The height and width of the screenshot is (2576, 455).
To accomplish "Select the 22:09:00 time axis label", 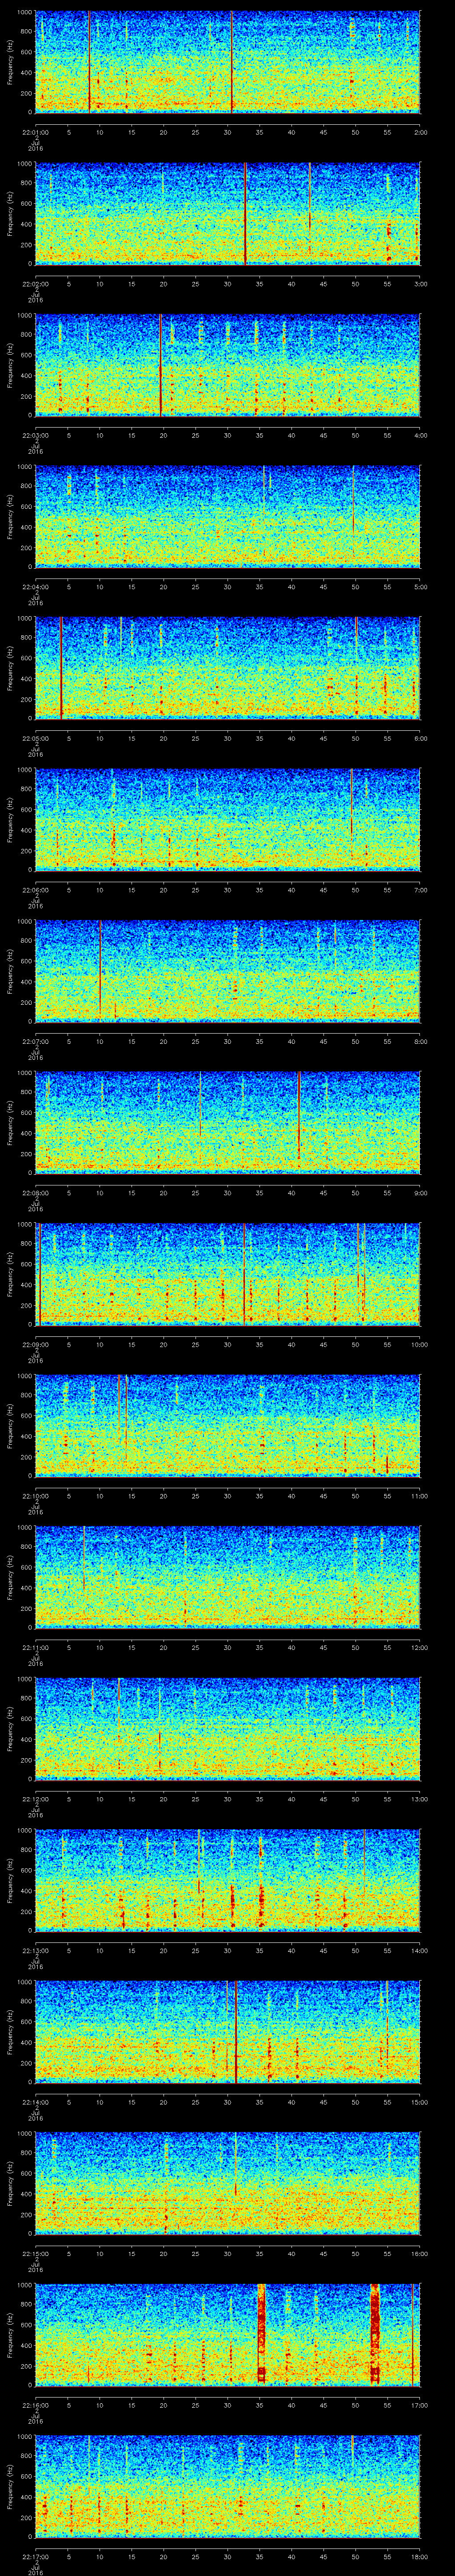I will tap(35, 1345).
